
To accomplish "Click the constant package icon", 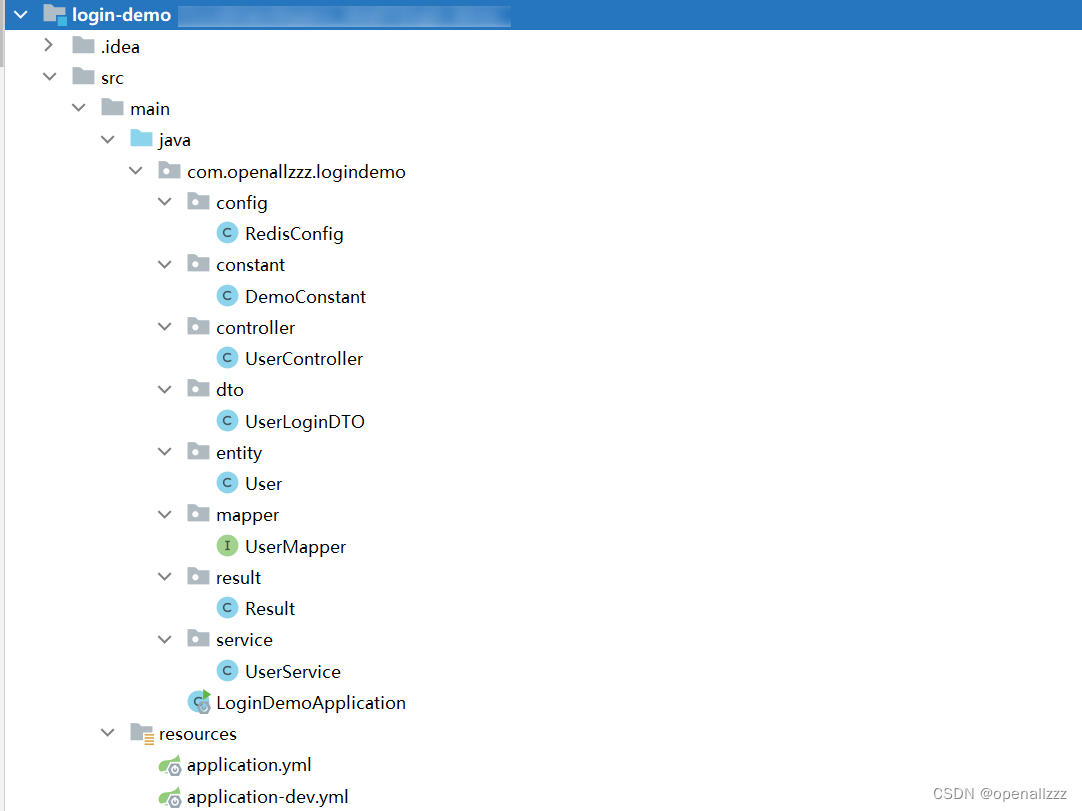I will (199, 264).
